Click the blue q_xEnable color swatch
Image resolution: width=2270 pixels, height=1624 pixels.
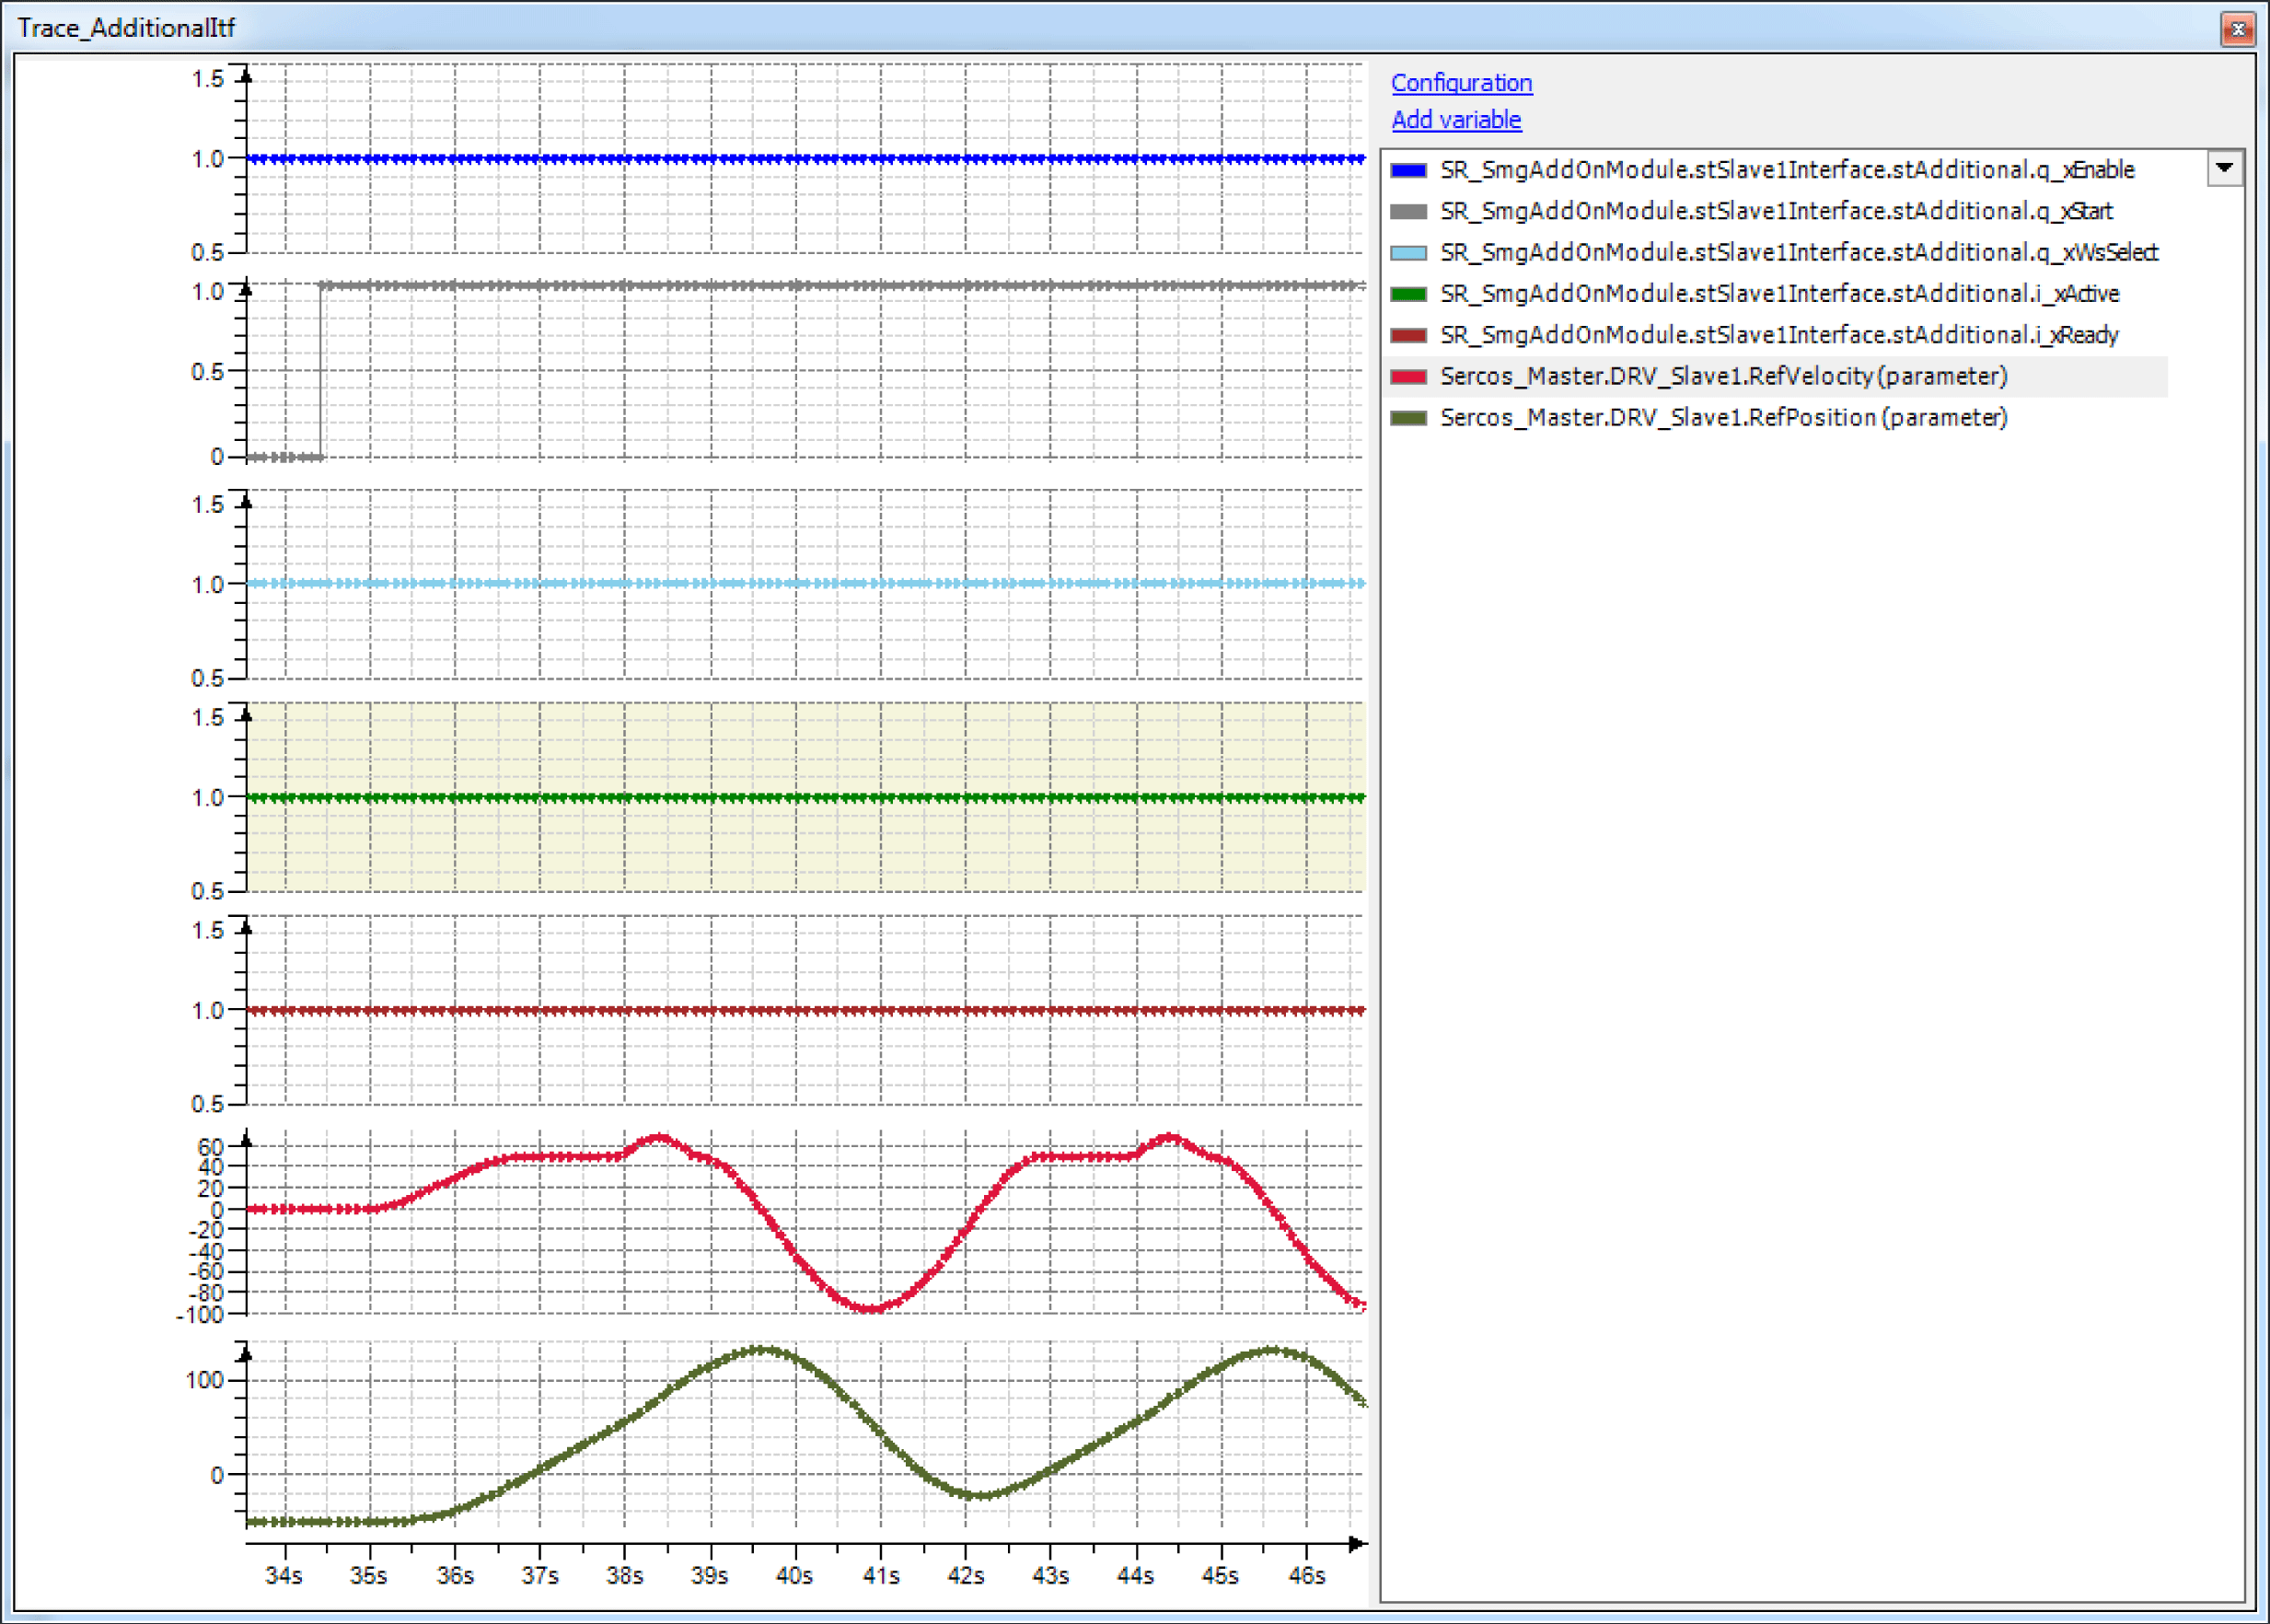[x=1408, y=170]
